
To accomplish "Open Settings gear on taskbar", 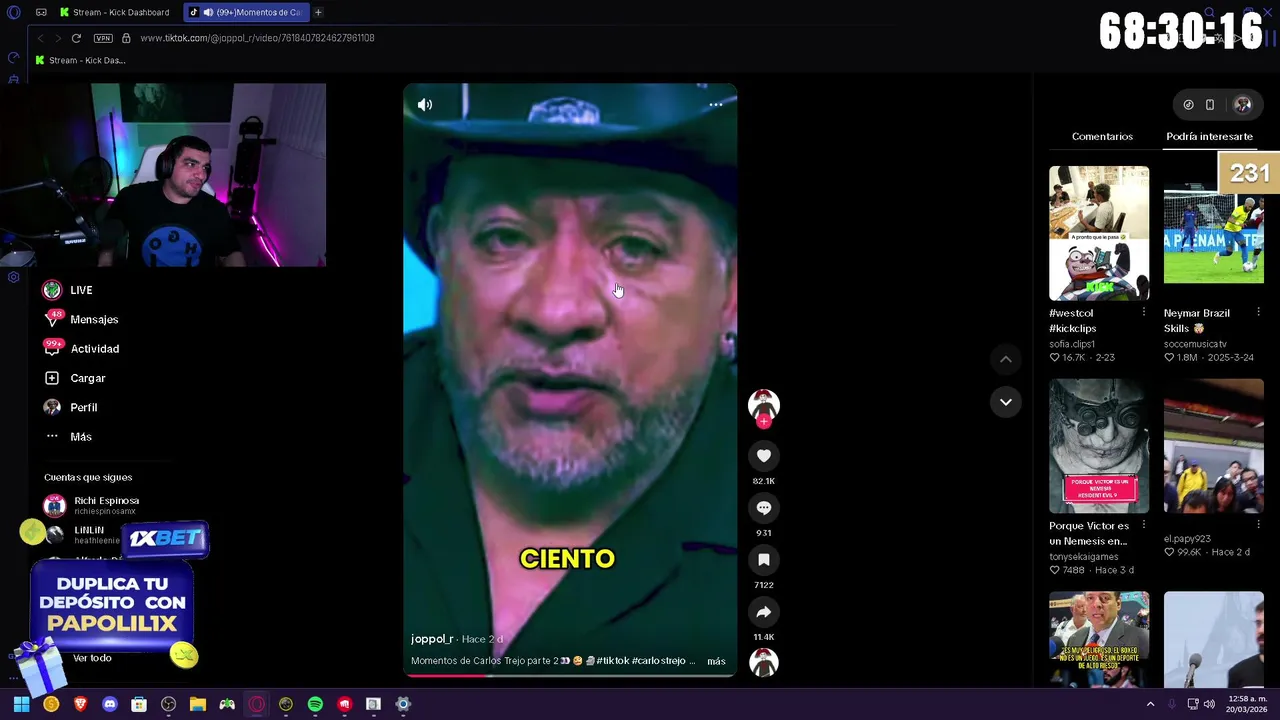I will pos(403,704).
